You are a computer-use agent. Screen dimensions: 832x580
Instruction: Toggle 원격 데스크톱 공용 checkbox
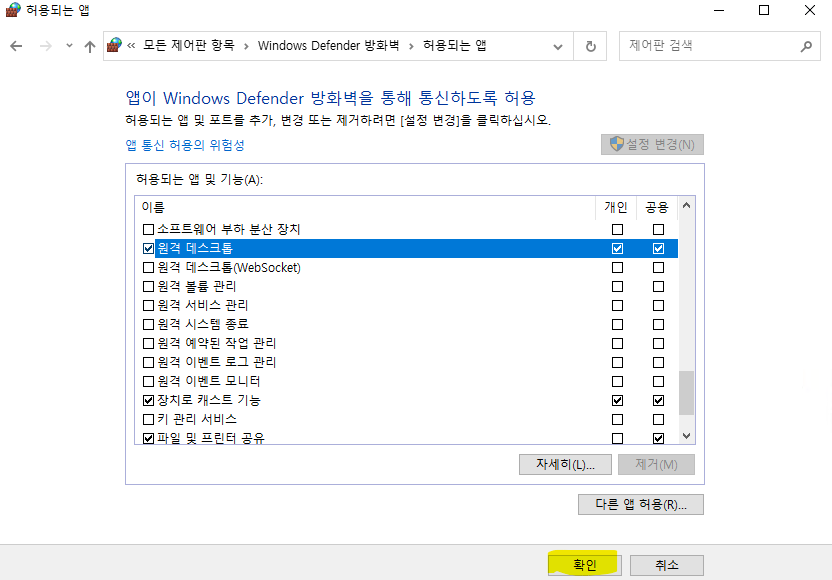point(658,248)
